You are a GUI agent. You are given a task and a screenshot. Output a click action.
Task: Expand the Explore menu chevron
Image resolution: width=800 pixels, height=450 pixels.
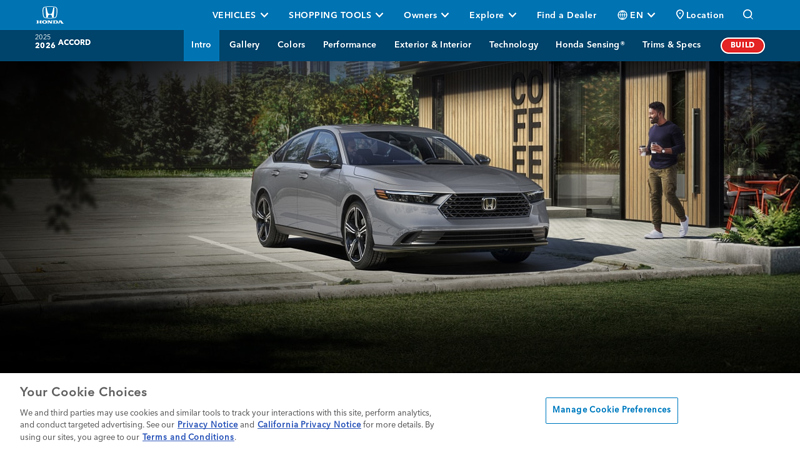click(512, 15)
